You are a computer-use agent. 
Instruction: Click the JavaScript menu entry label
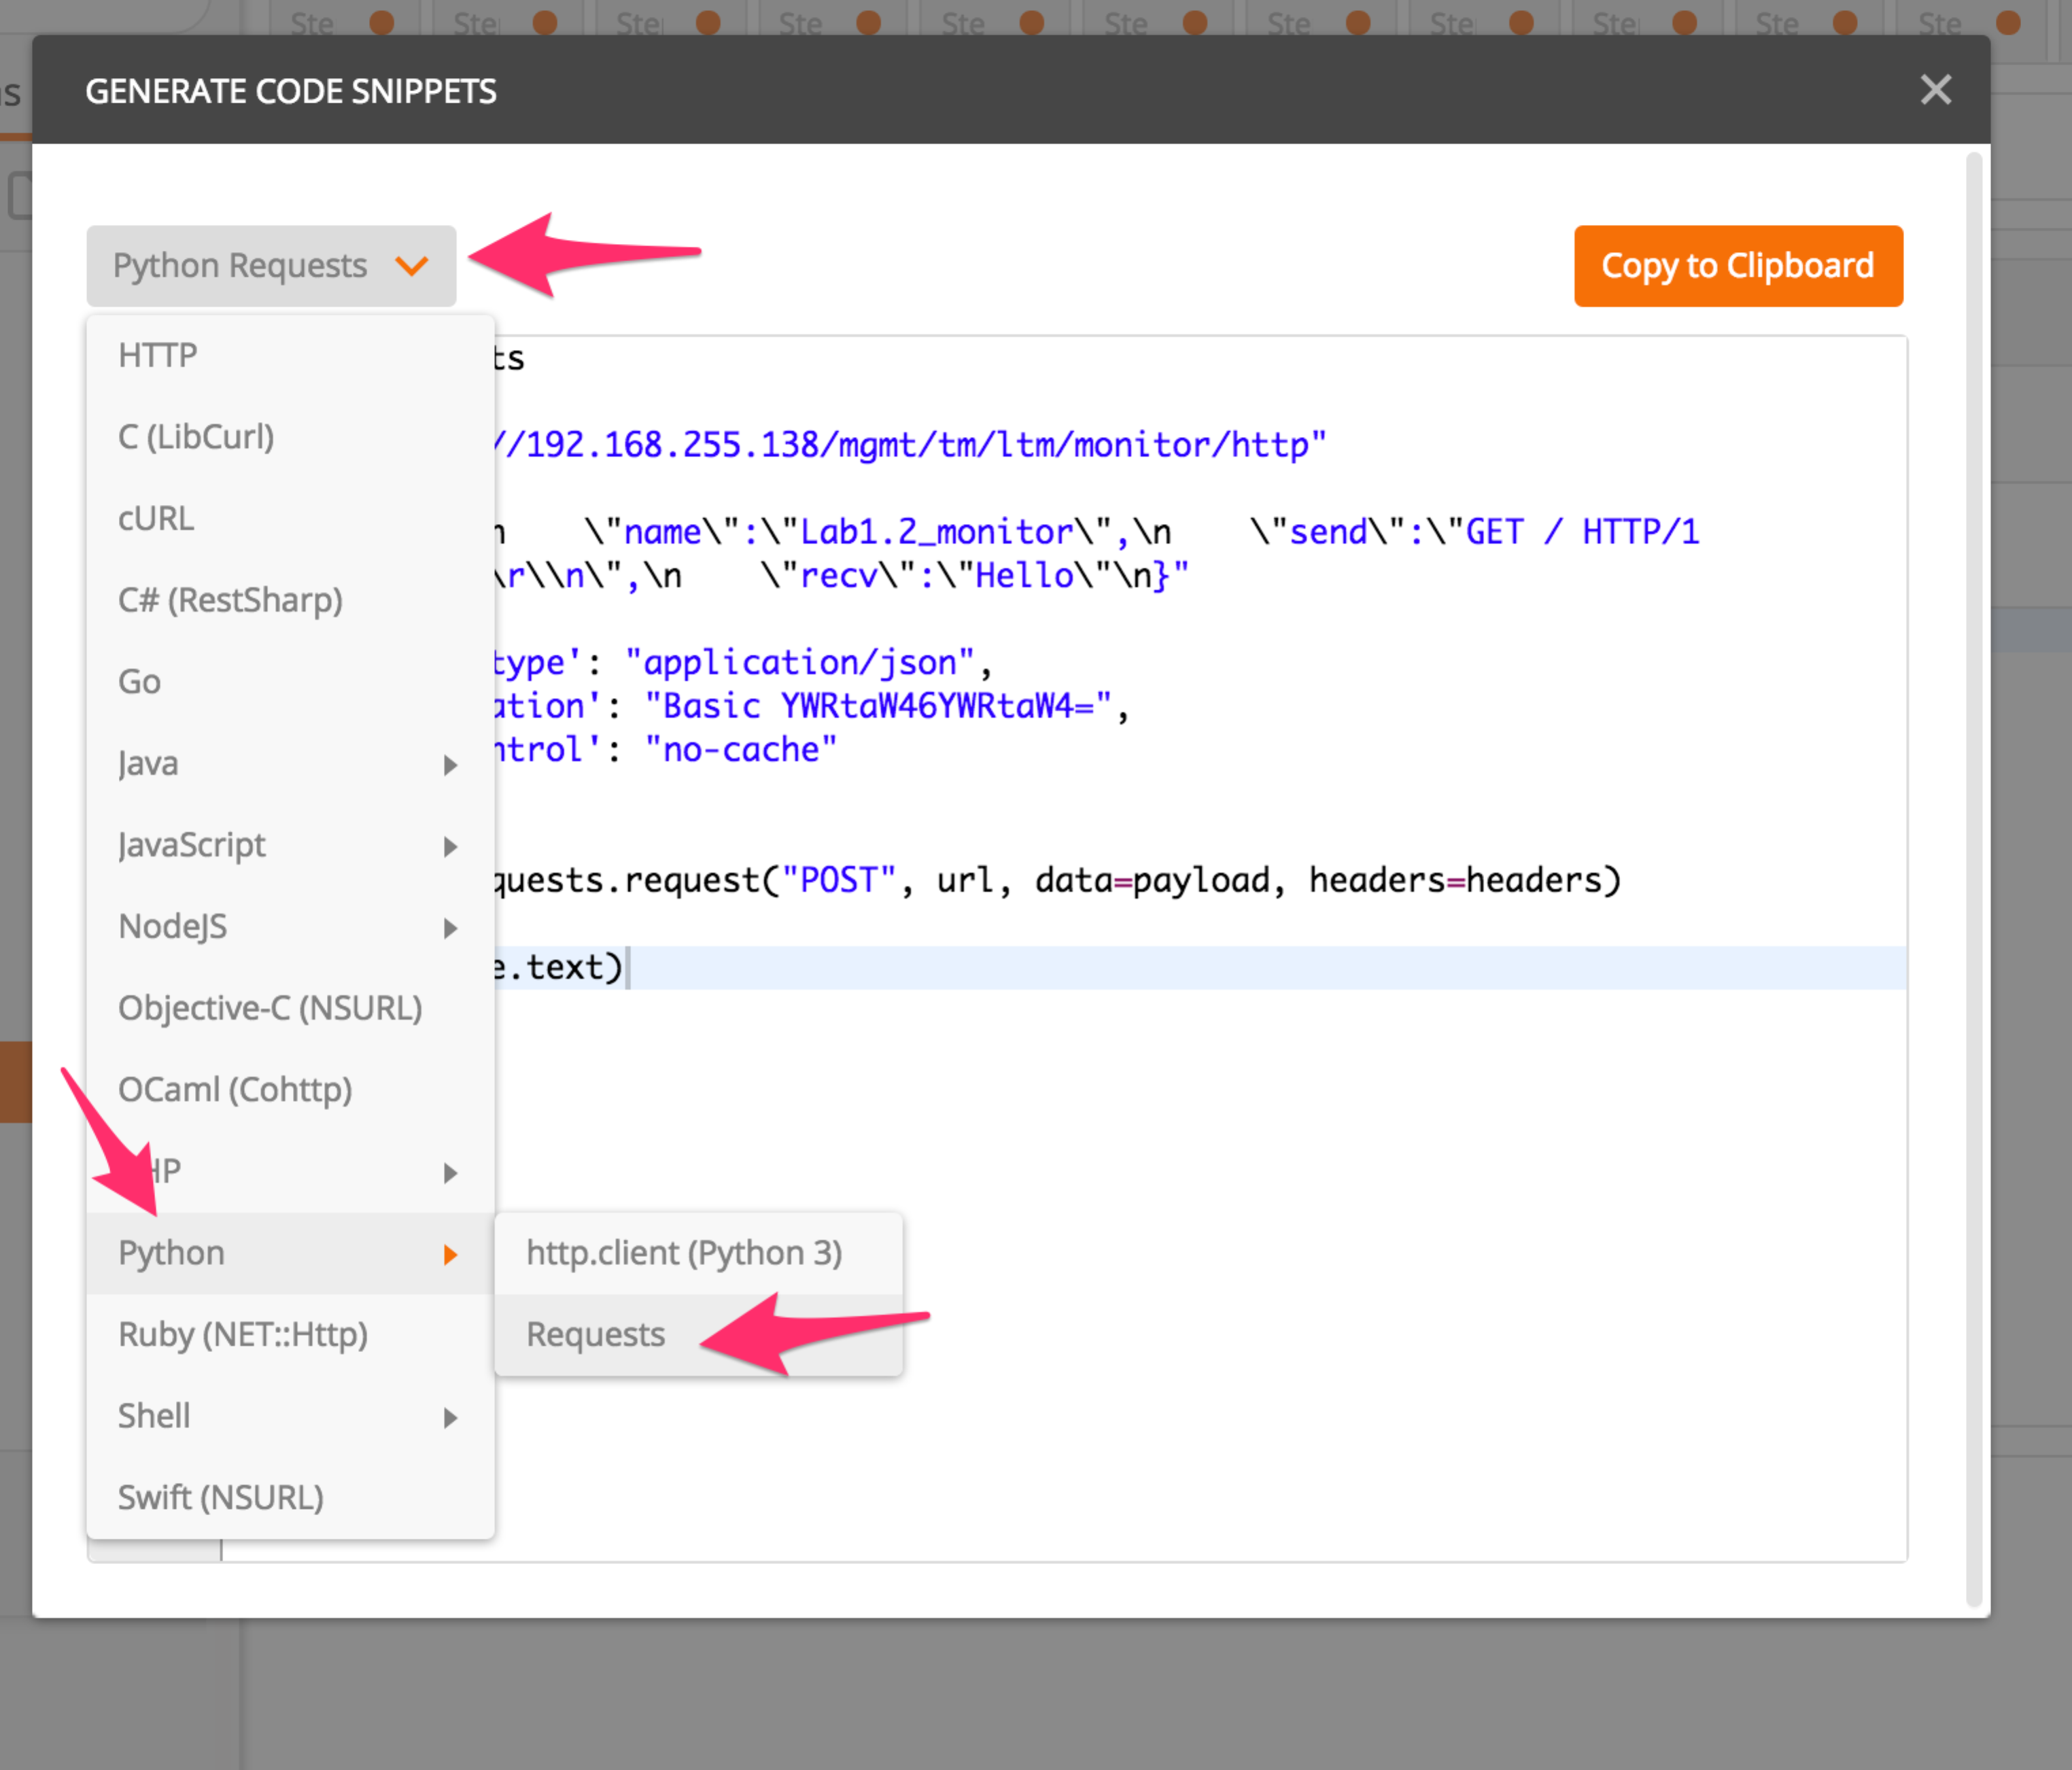[192, 846]
